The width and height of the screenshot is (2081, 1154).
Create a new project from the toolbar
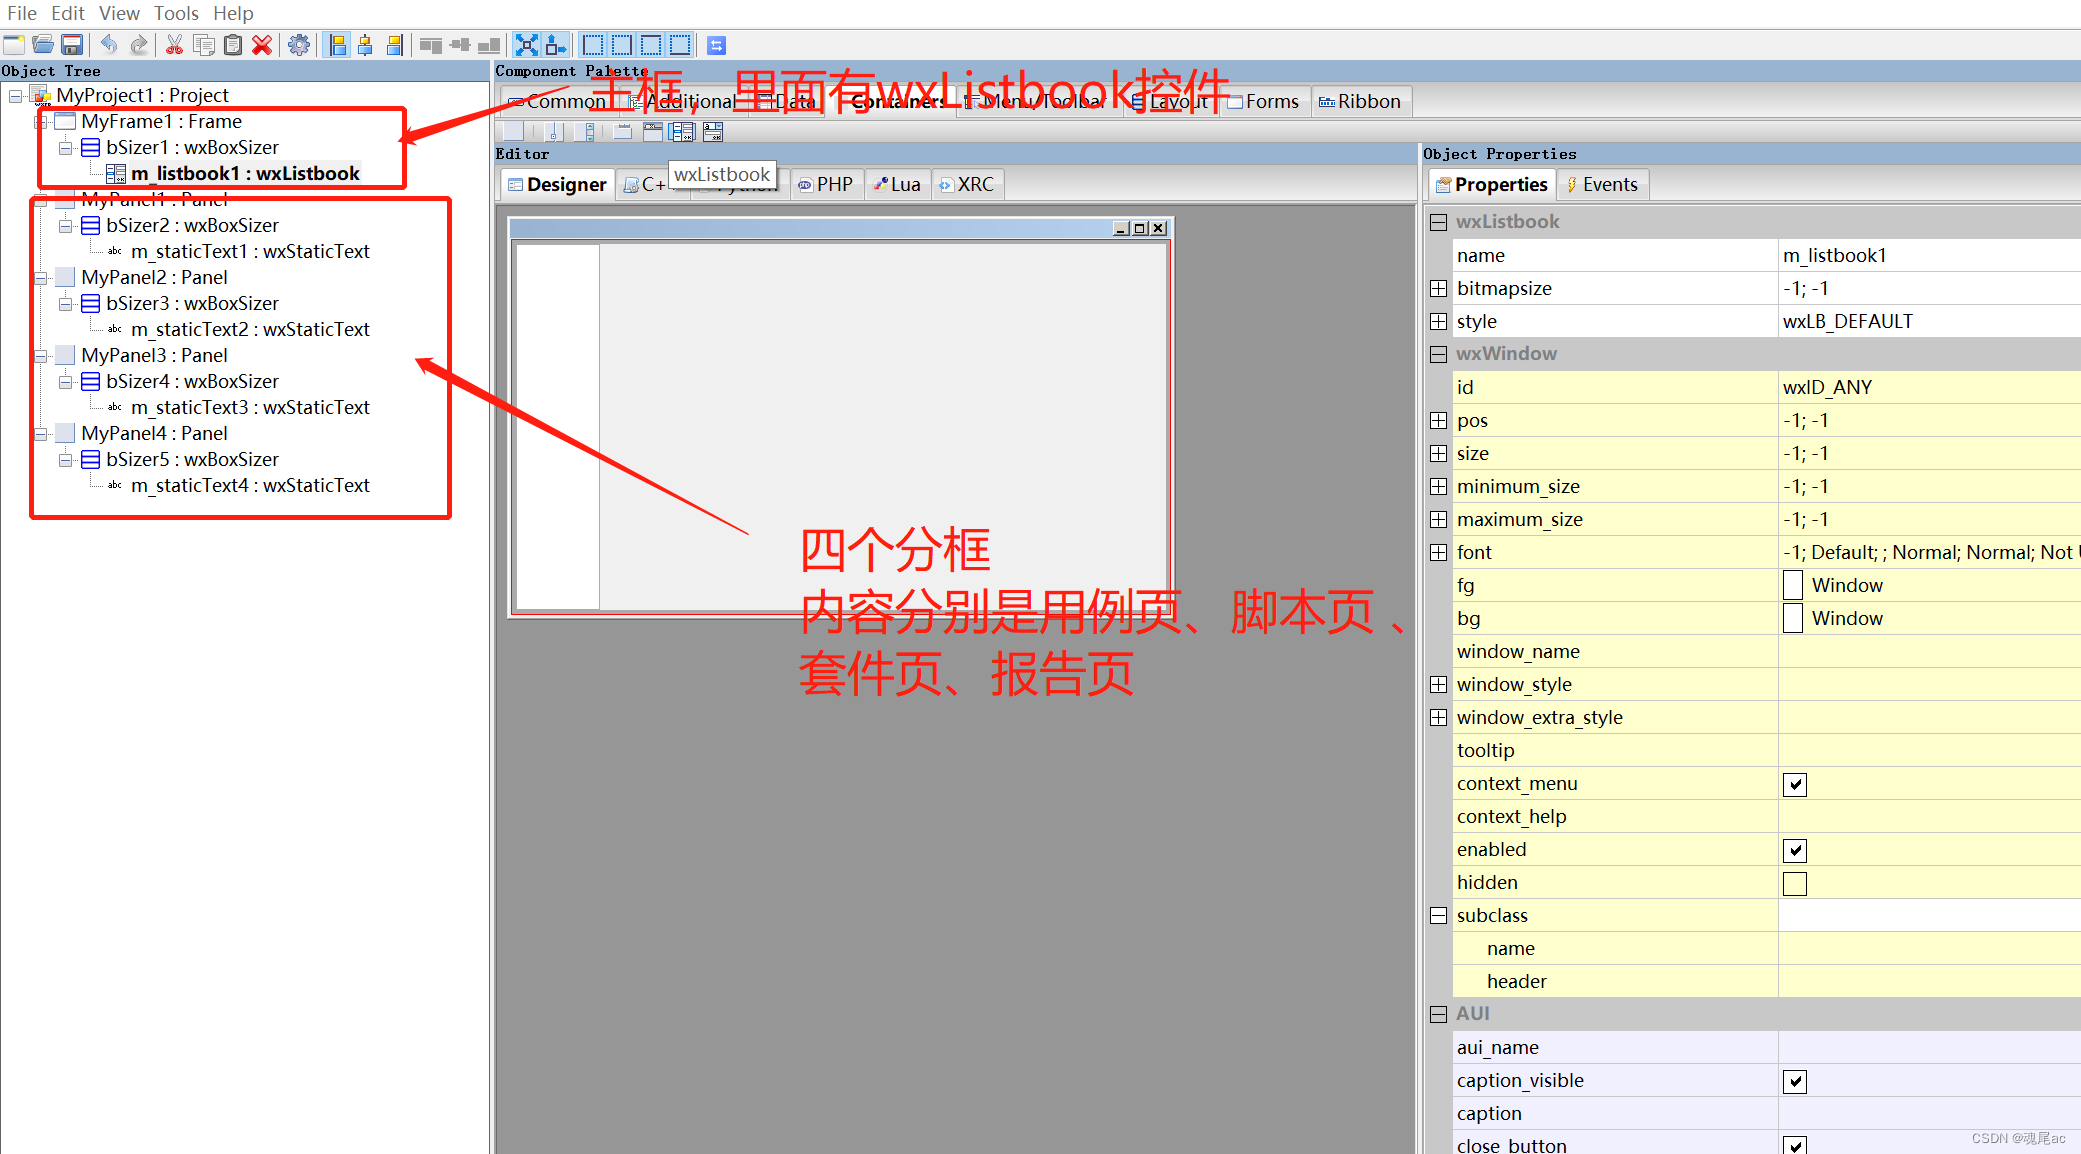pos(14,45)
